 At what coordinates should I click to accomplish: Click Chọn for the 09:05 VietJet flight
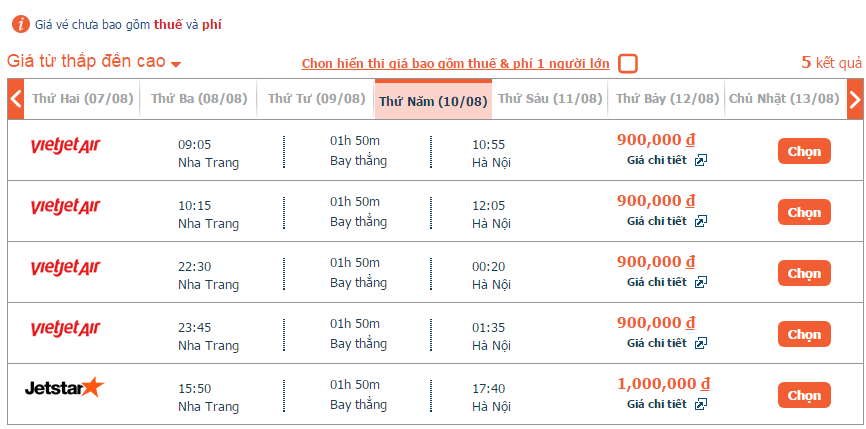coord(804,151)
